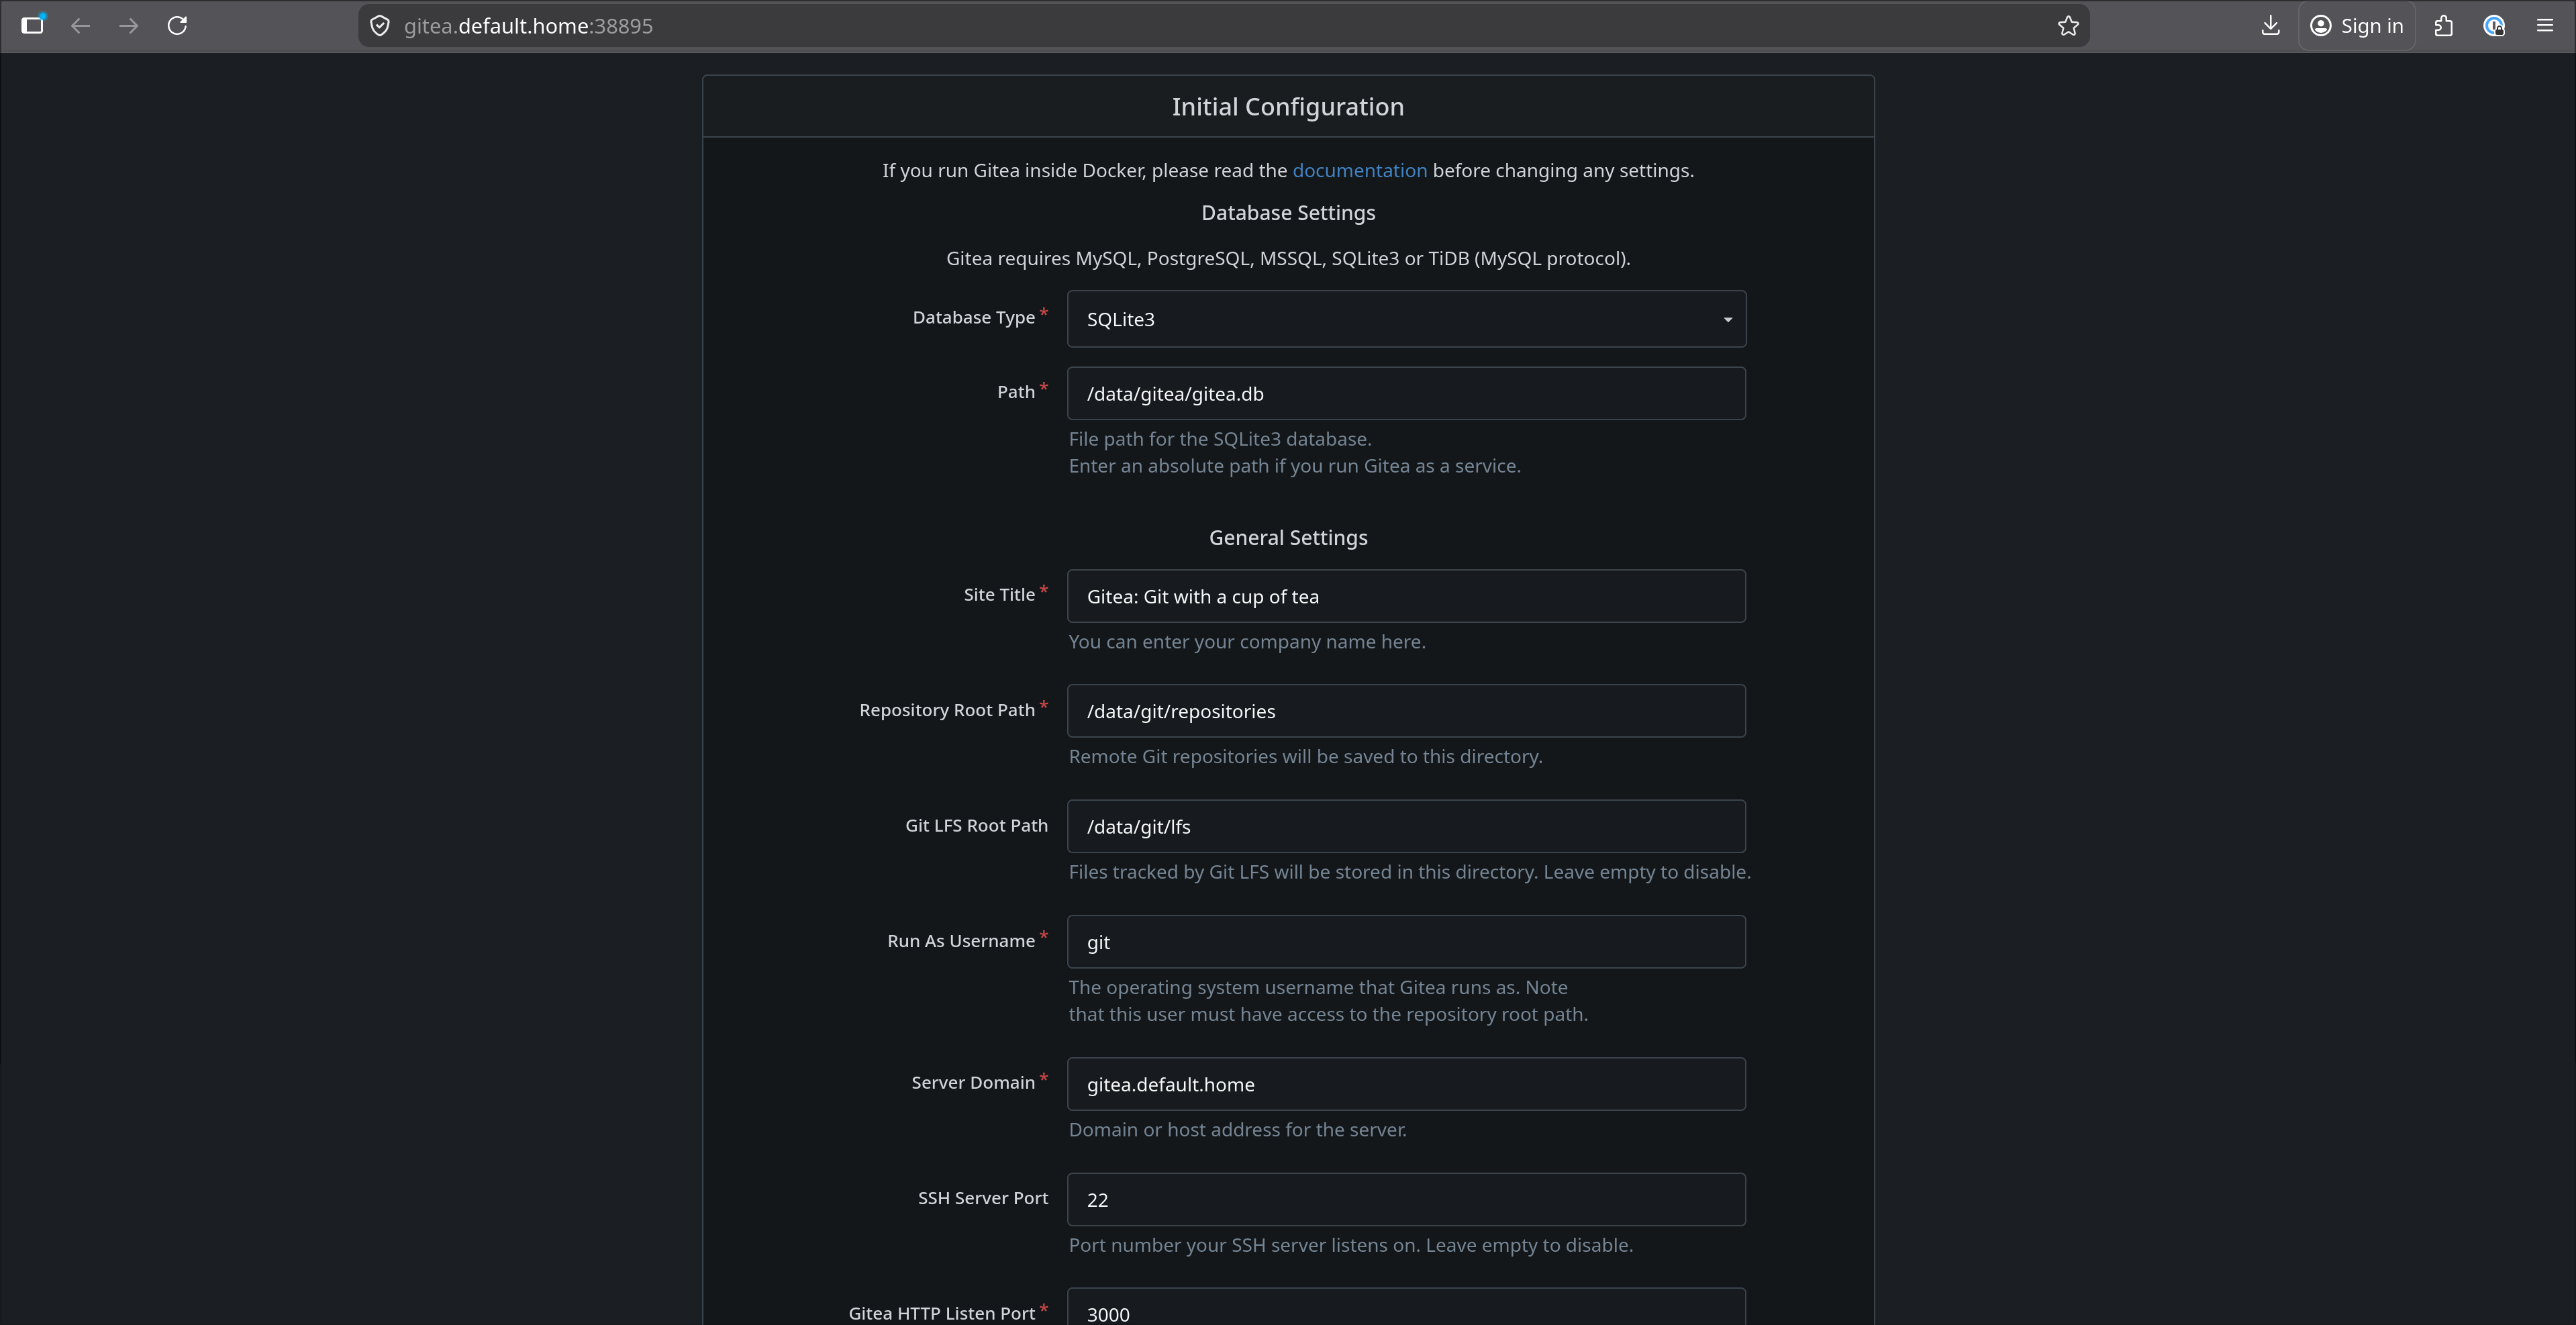Click the Server Domain input
This screenshot has width=2576, height=1325.
pyautogui.click(x=1405, y=1084)
